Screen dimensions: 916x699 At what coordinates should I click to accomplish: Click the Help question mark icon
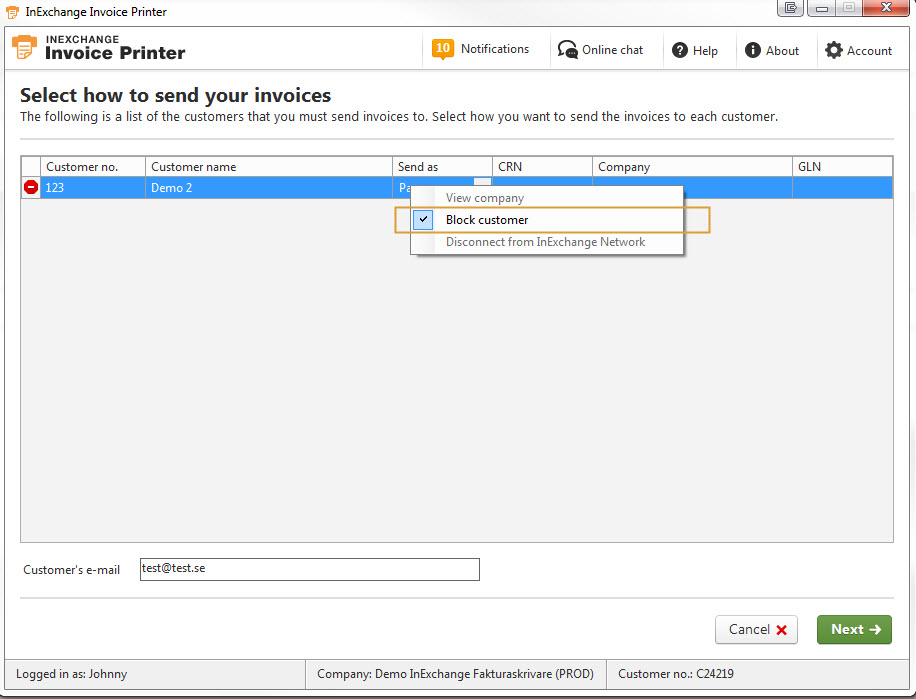coord(679,50)
